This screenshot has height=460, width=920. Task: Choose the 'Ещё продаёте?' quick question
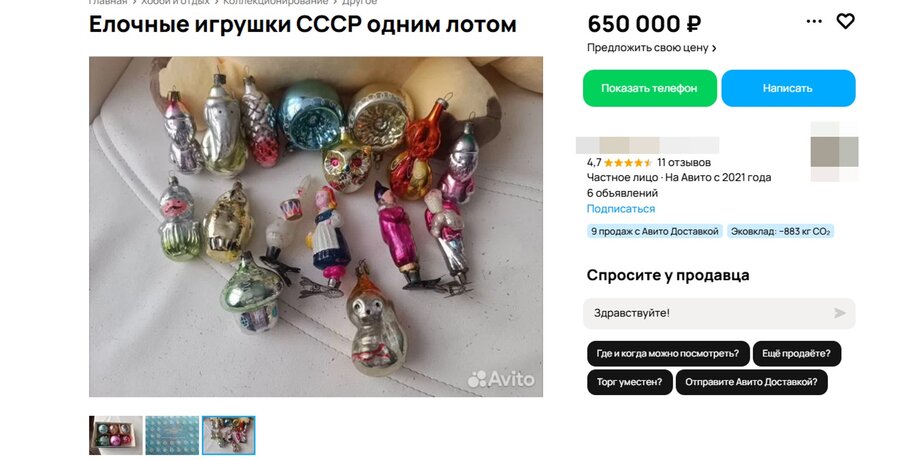797,354
